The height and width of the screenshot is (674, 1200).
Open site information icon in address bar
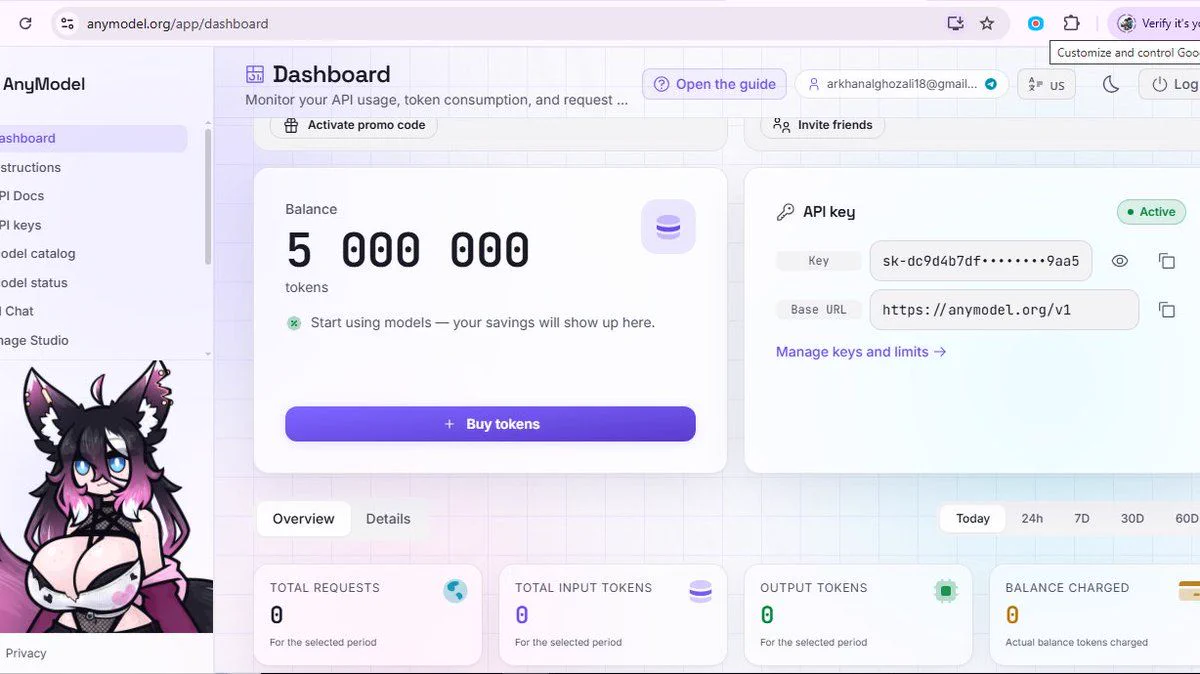coord(66,23)
